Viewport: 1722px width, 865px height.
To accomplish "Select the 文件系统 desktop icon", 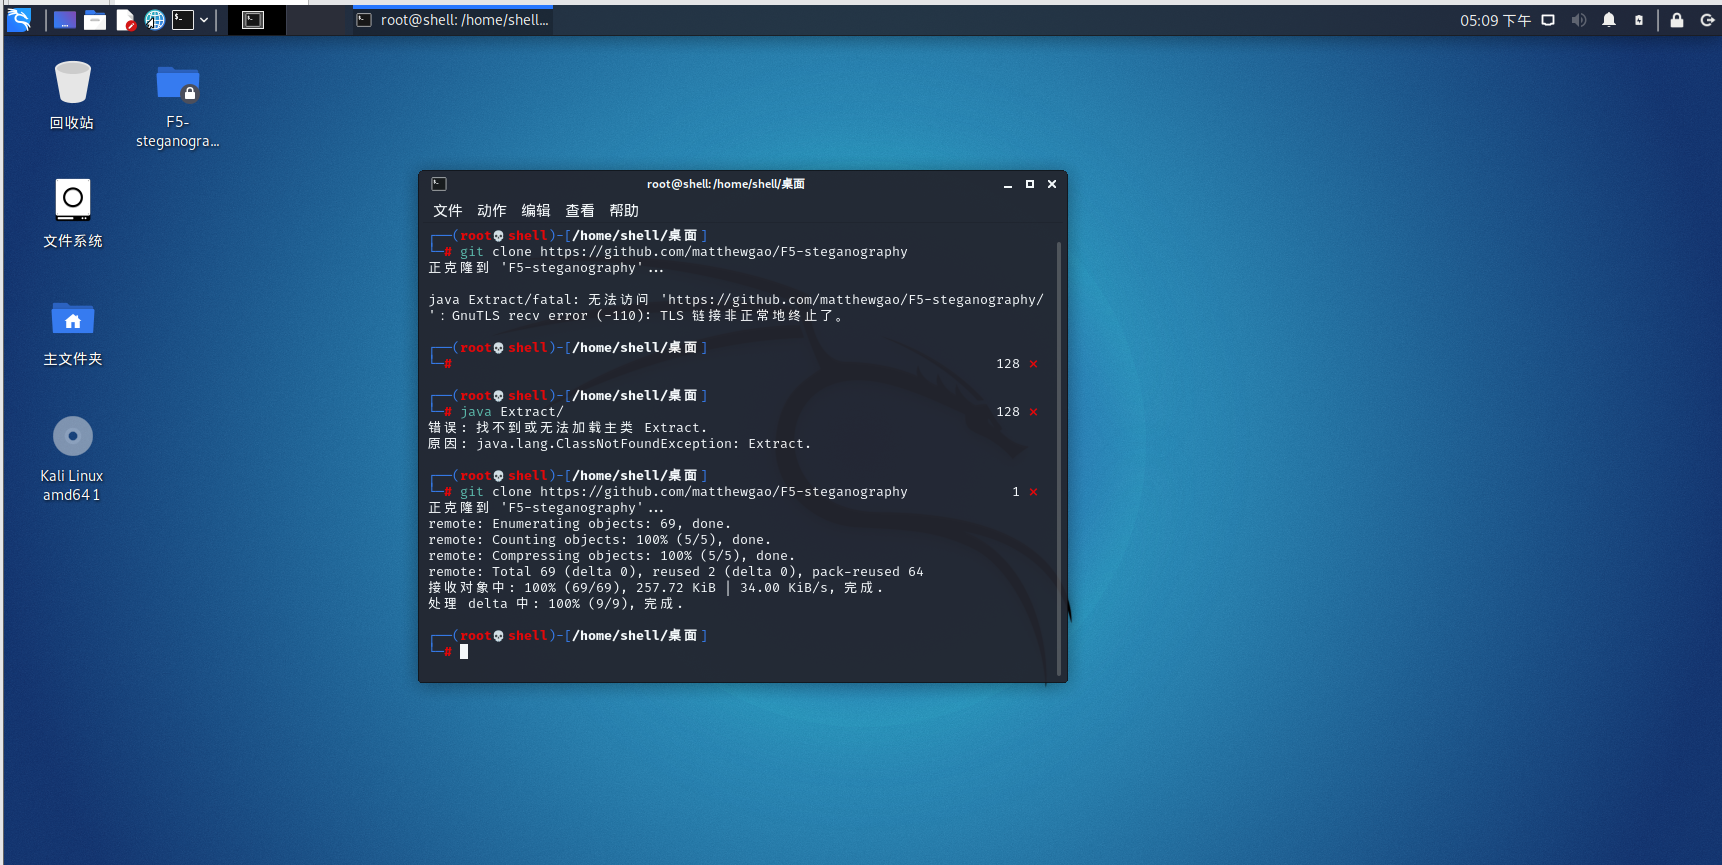I will click(73, 213).
